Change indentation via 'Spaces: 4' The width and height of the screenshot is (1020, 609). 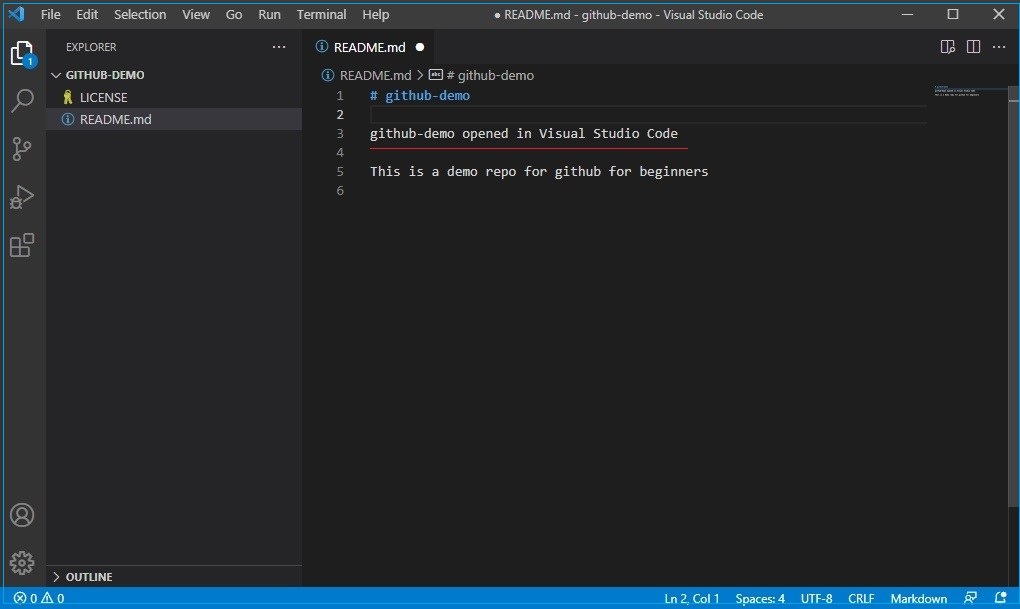point(760,598)
